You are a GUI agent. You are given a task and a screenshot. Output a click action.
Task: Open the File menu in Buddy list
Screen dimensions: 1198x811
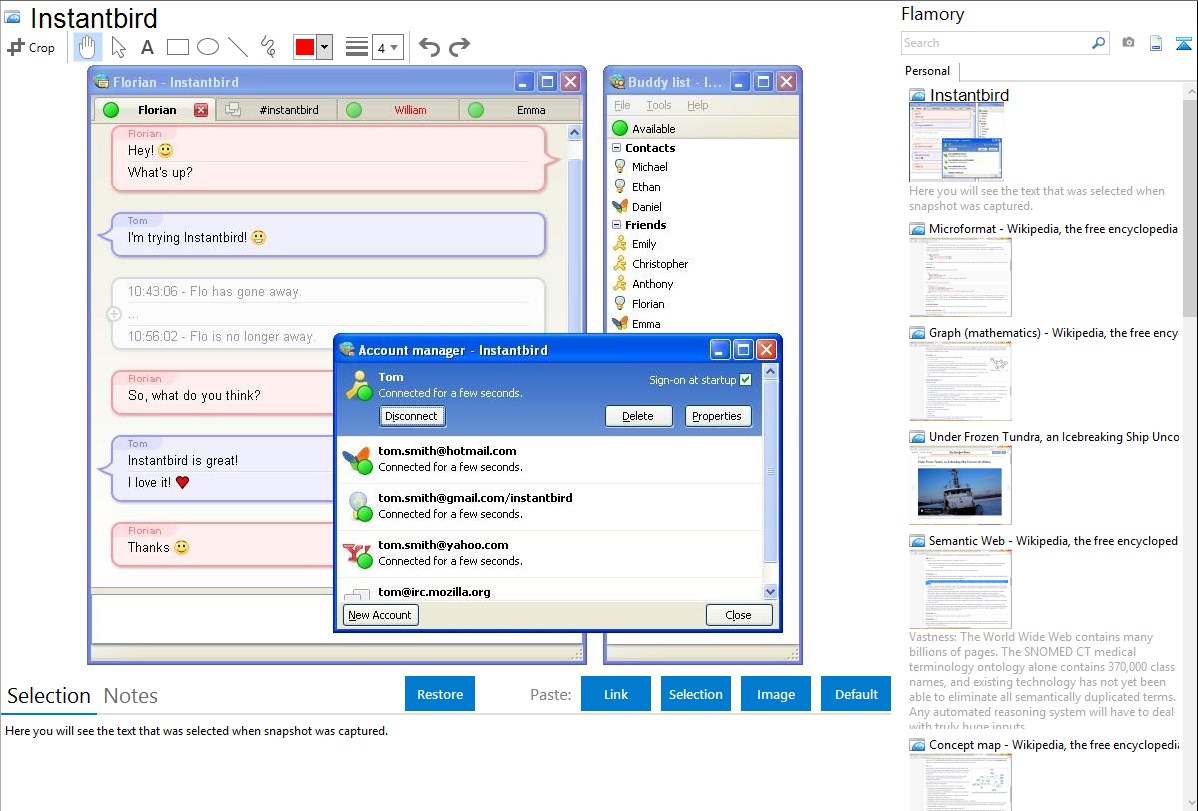pos(623,105)
